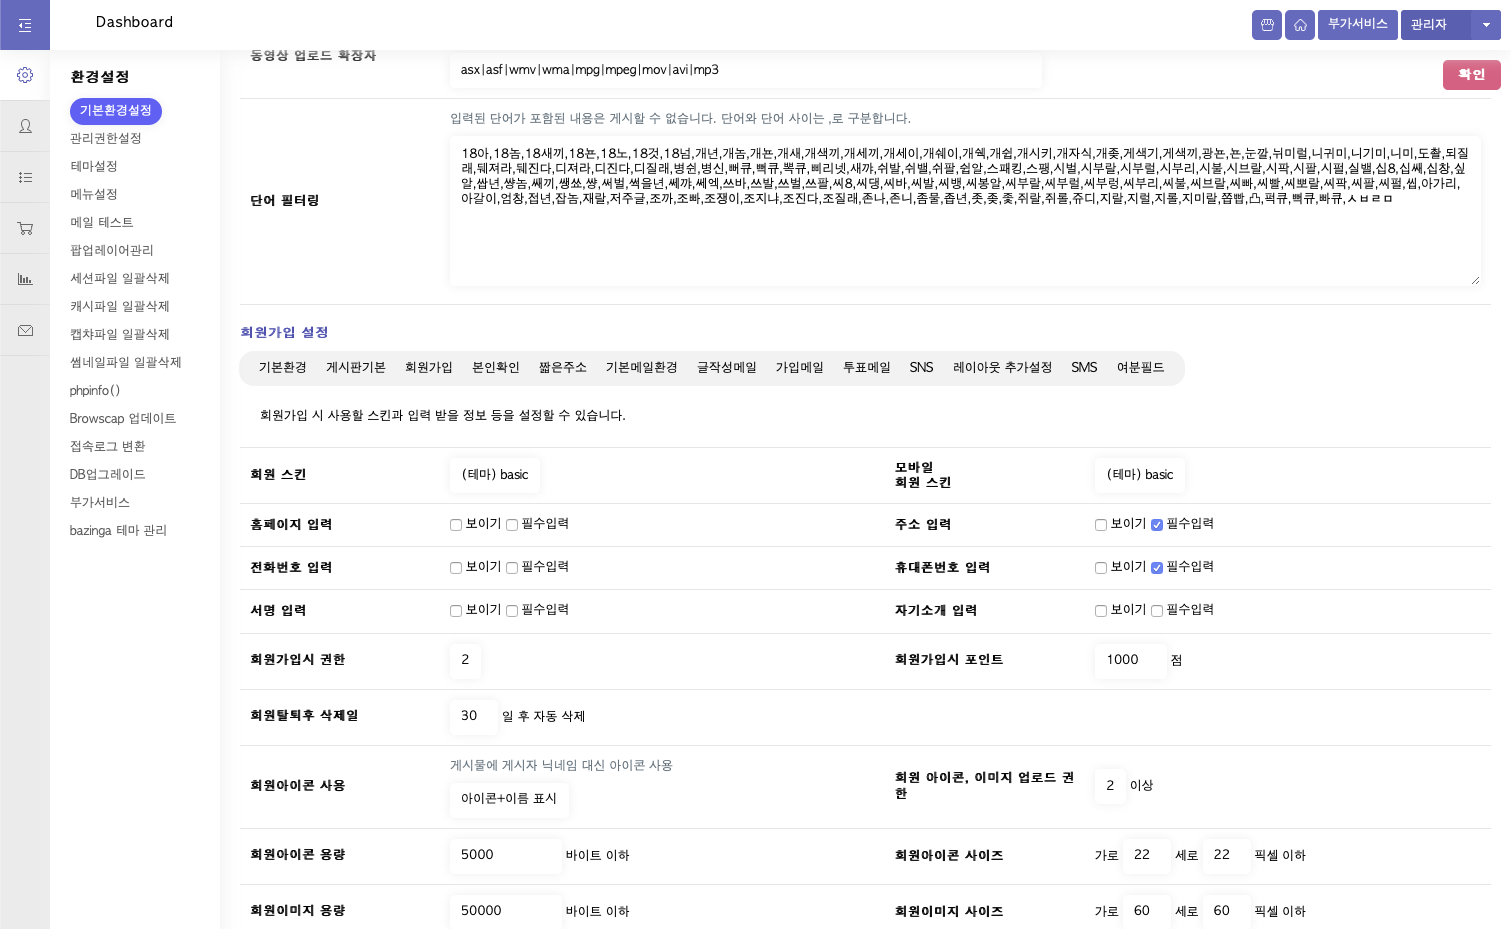
Task: Collapse the sidebar with the menu toggle icon
Action: pyautogui.click(x=25, y=25)
